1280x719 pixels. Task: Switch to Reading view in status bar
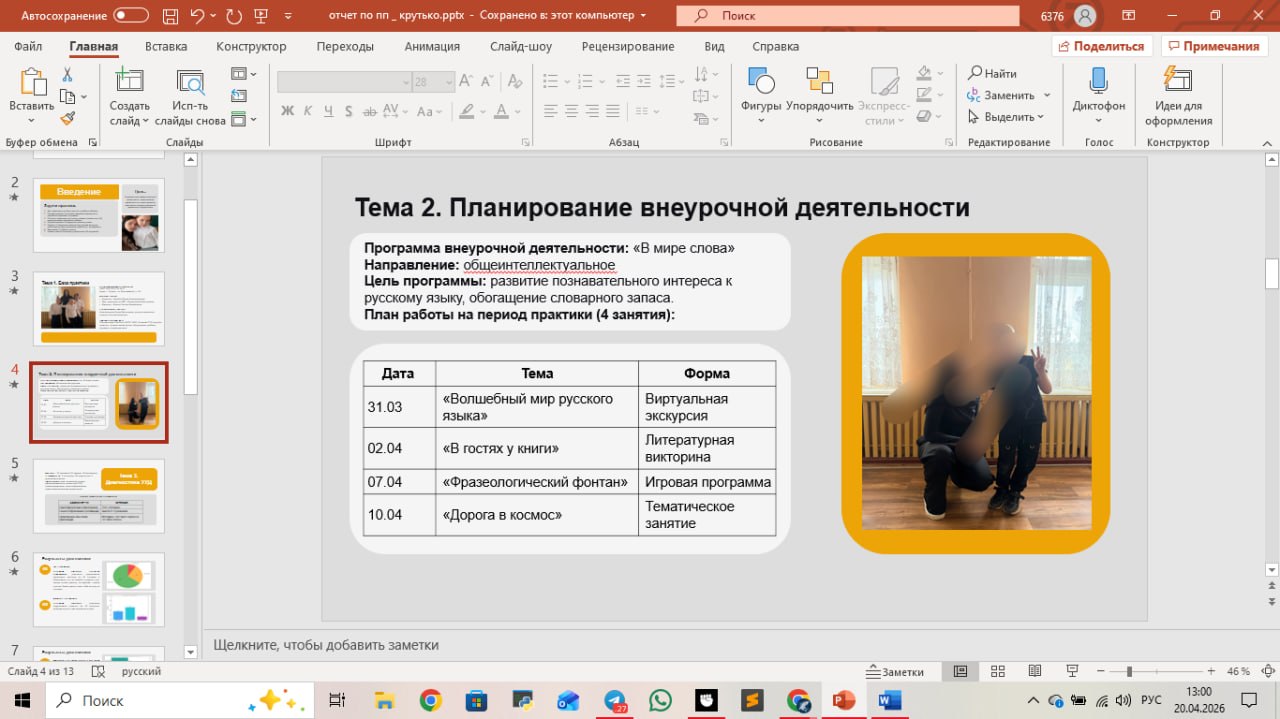1033,672
